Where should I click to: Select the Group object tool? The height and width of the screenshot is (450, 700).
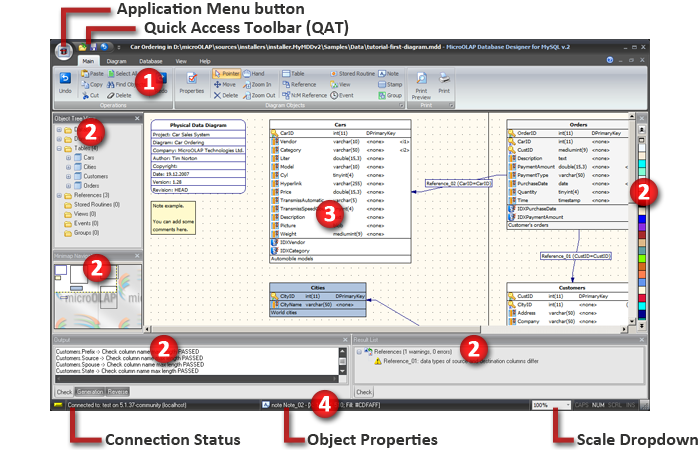coord(390,95)
